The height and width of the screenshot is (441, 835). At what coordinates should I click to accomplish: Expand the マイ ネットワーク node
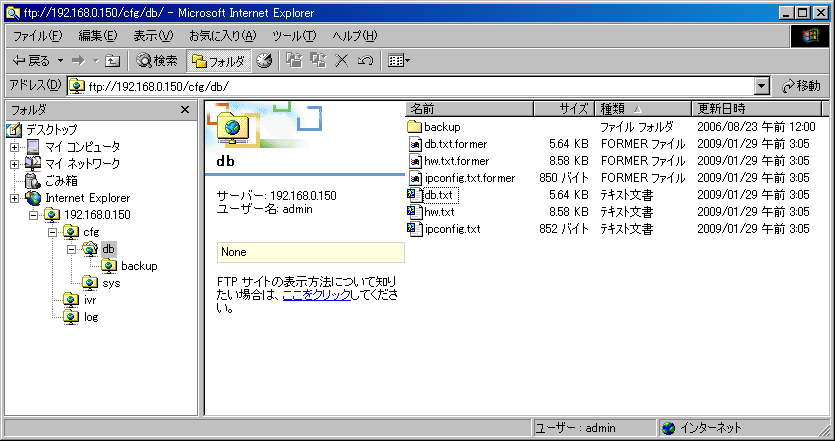point(14,164)
